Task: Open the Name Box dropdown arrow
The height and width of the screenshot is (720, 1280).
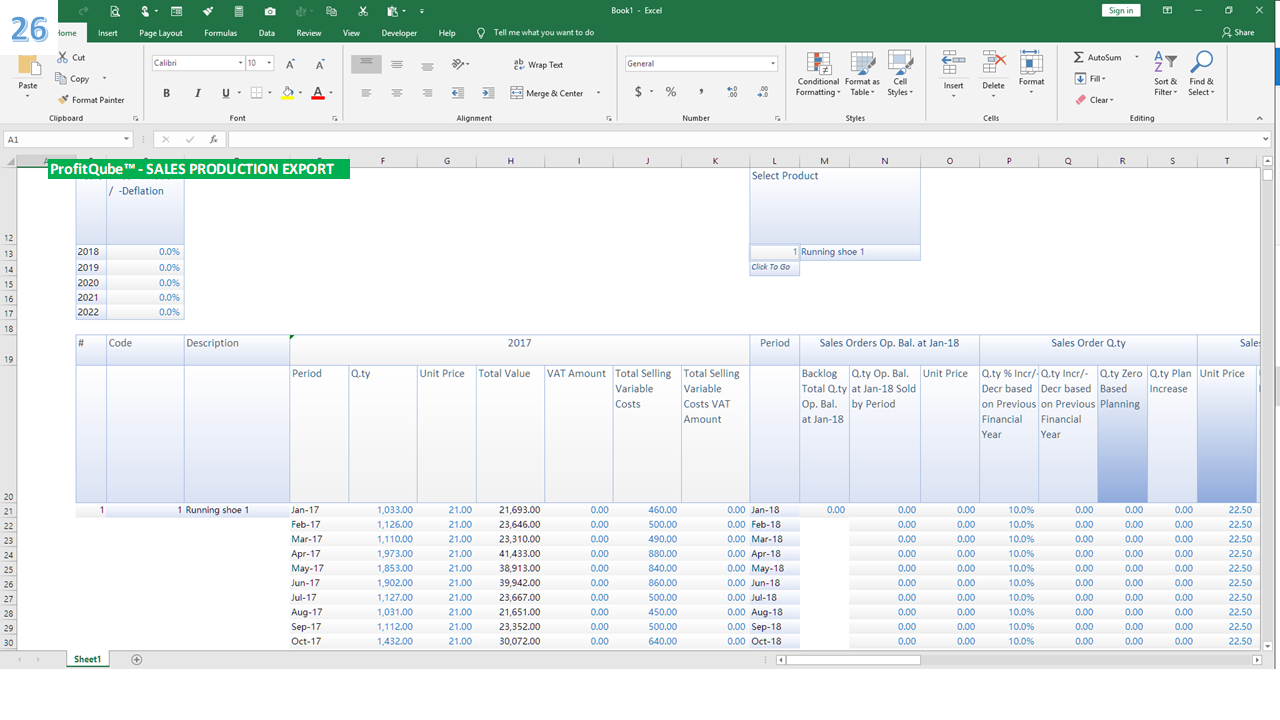Action: pos(127,140)
